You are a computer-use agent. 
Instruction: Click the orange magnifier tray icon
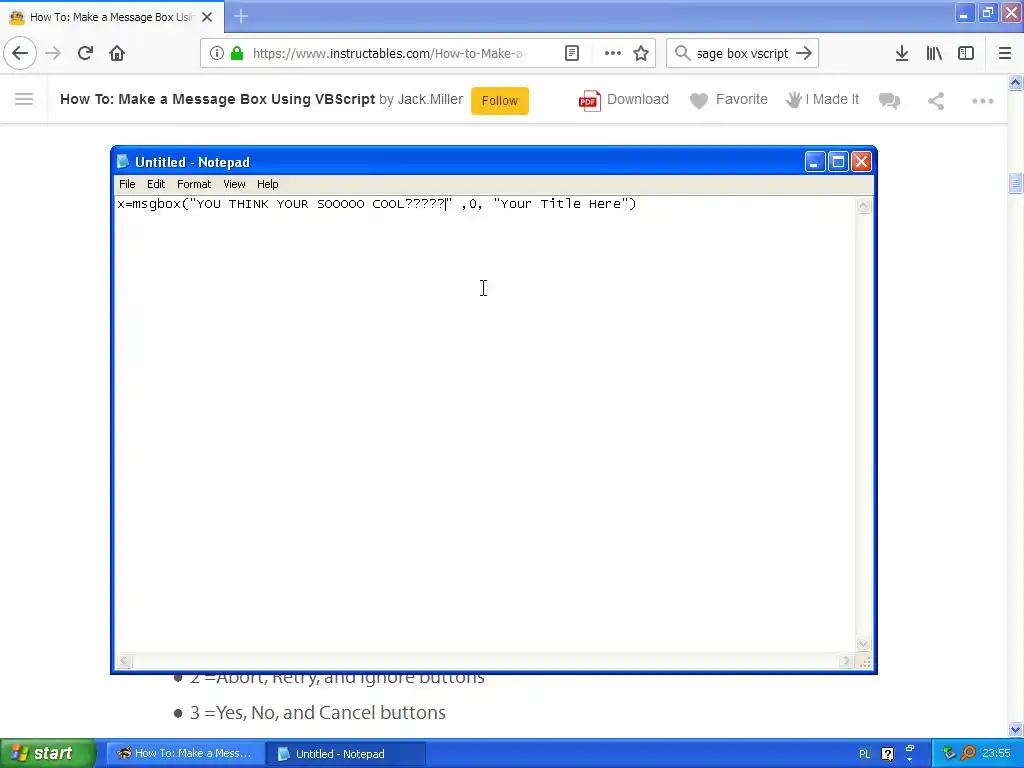click(x=967, y=754)
